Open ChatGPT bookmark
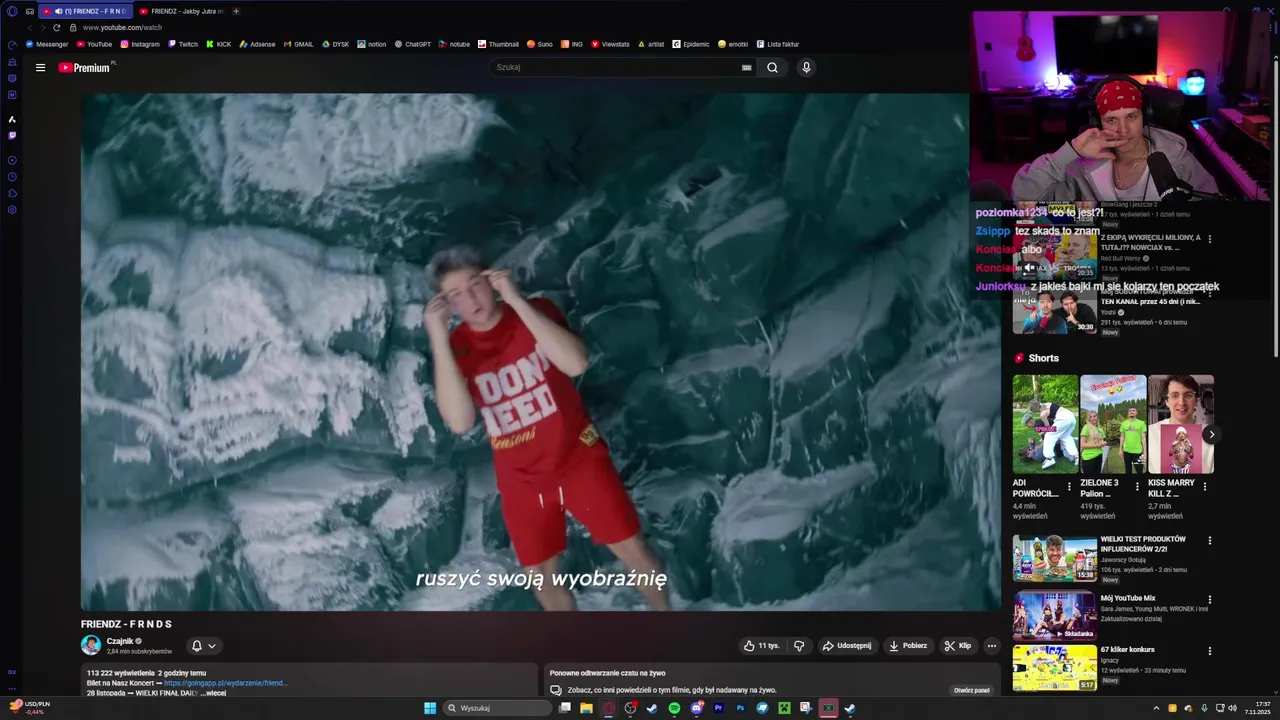This screenshot has width=1280, height=720. (x=413, y=44)
